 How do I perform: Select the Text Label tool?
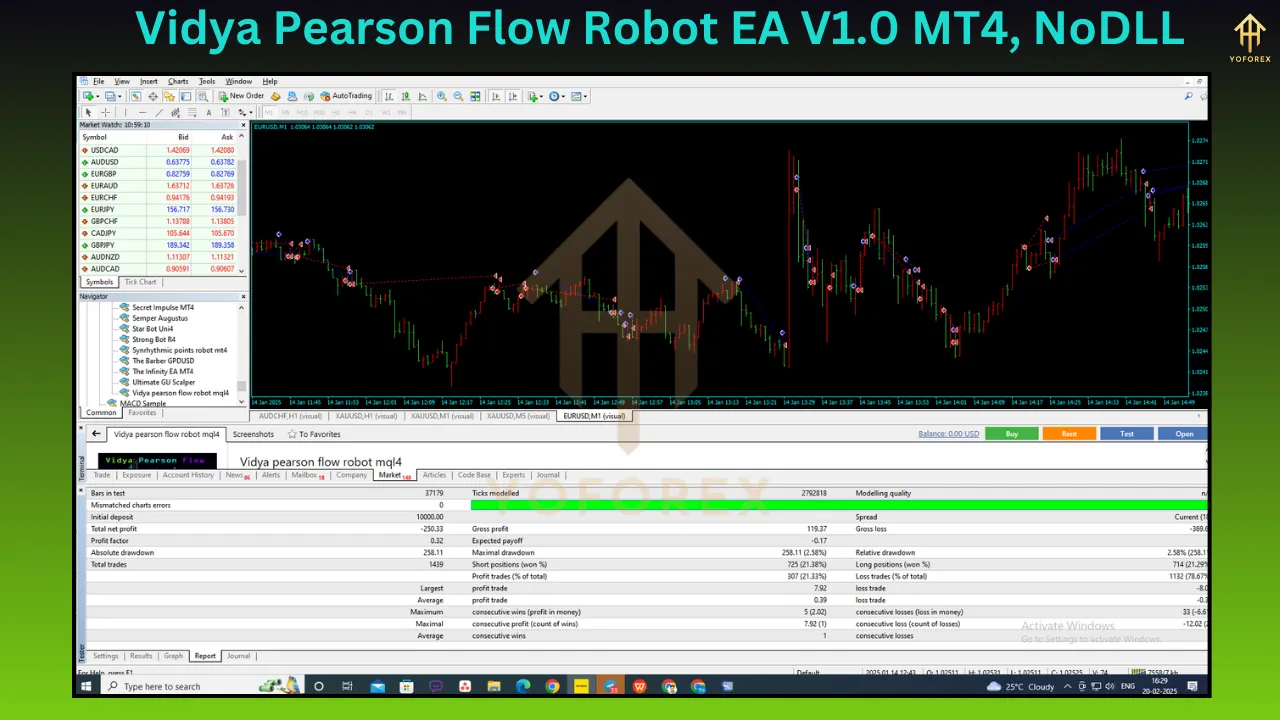pyautogui.click(x=225, y=113)
